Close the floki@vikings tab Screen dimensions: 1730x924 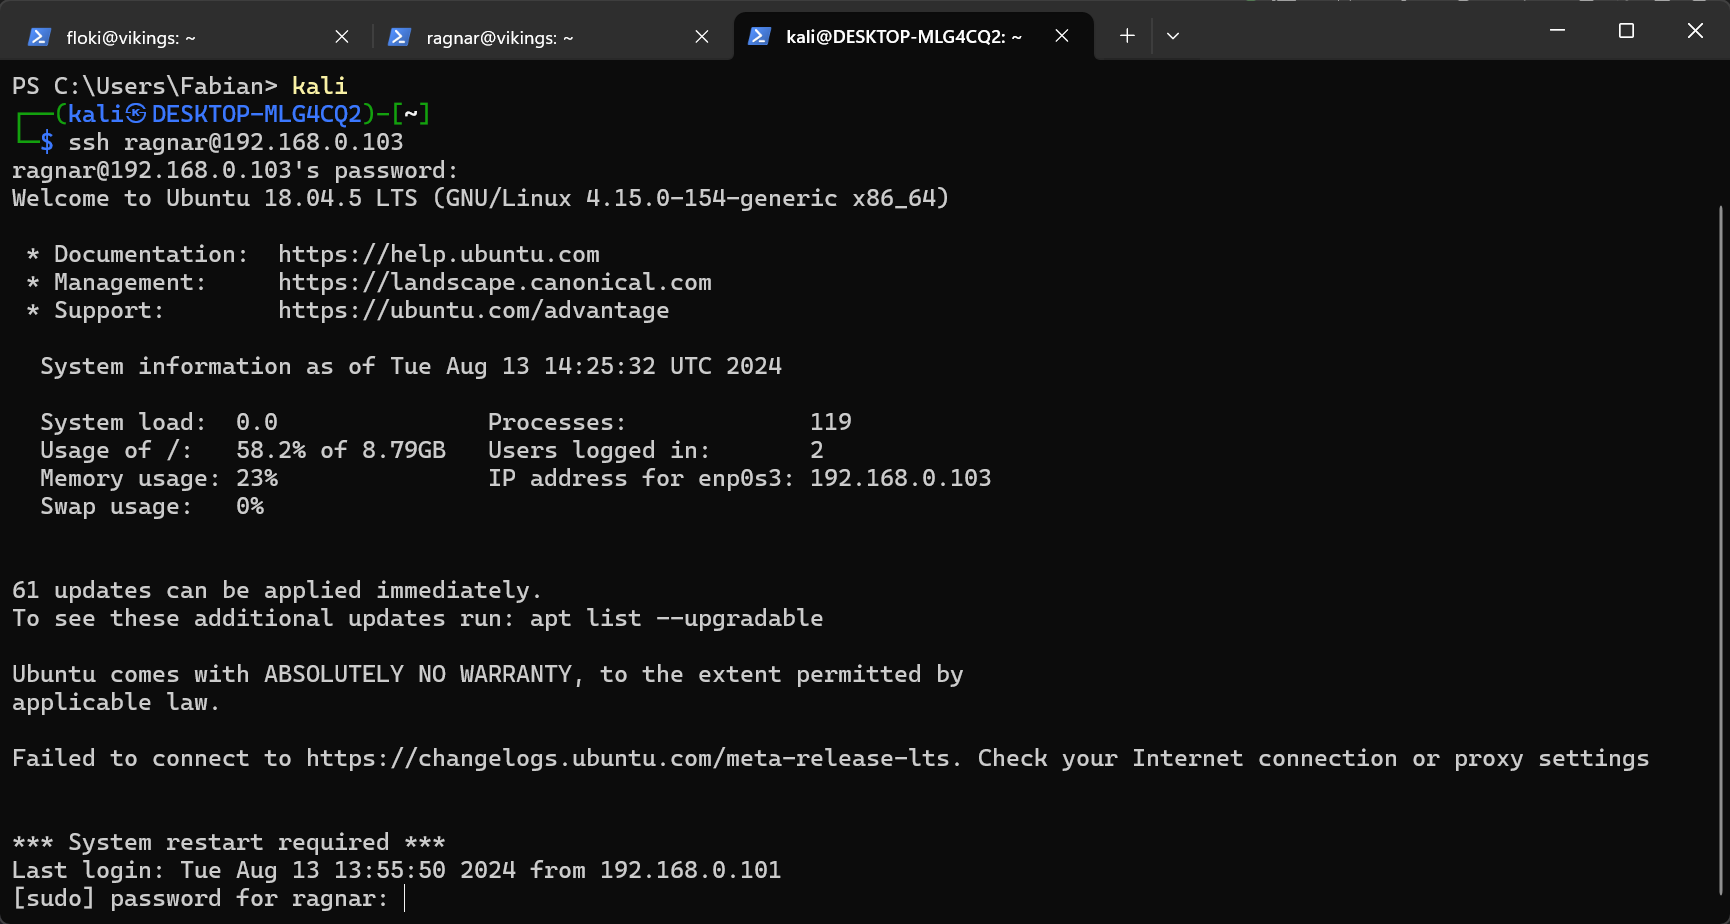[342, 37]
